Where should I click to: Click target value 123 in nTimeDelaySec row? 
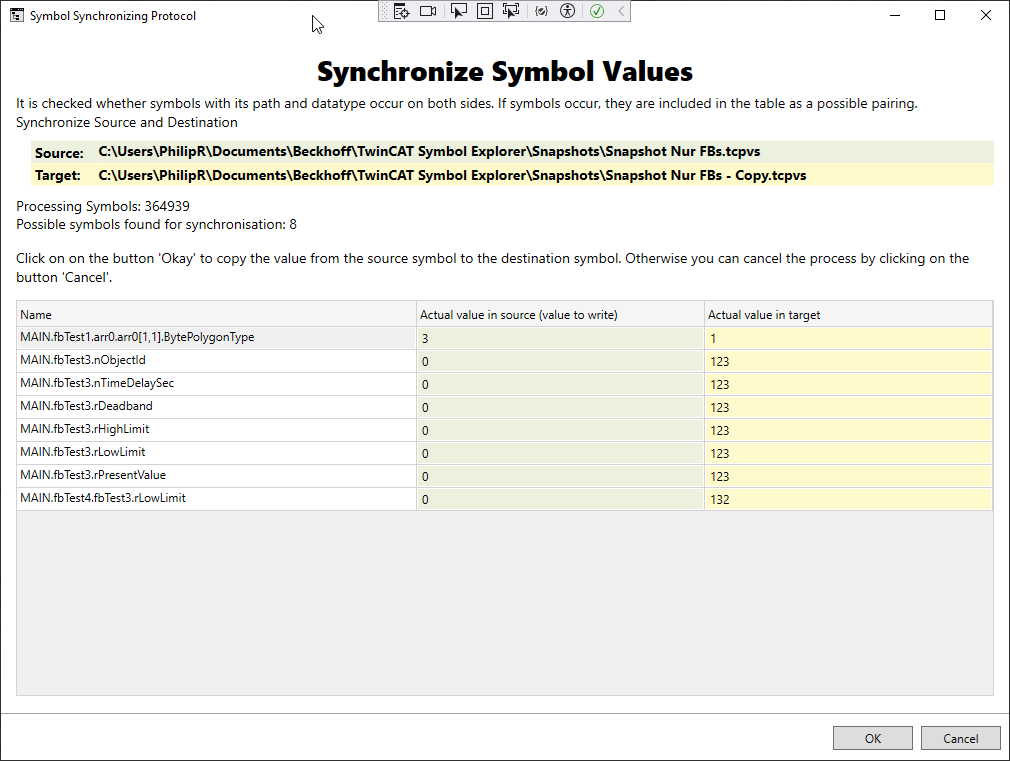[x=848, y=385]
